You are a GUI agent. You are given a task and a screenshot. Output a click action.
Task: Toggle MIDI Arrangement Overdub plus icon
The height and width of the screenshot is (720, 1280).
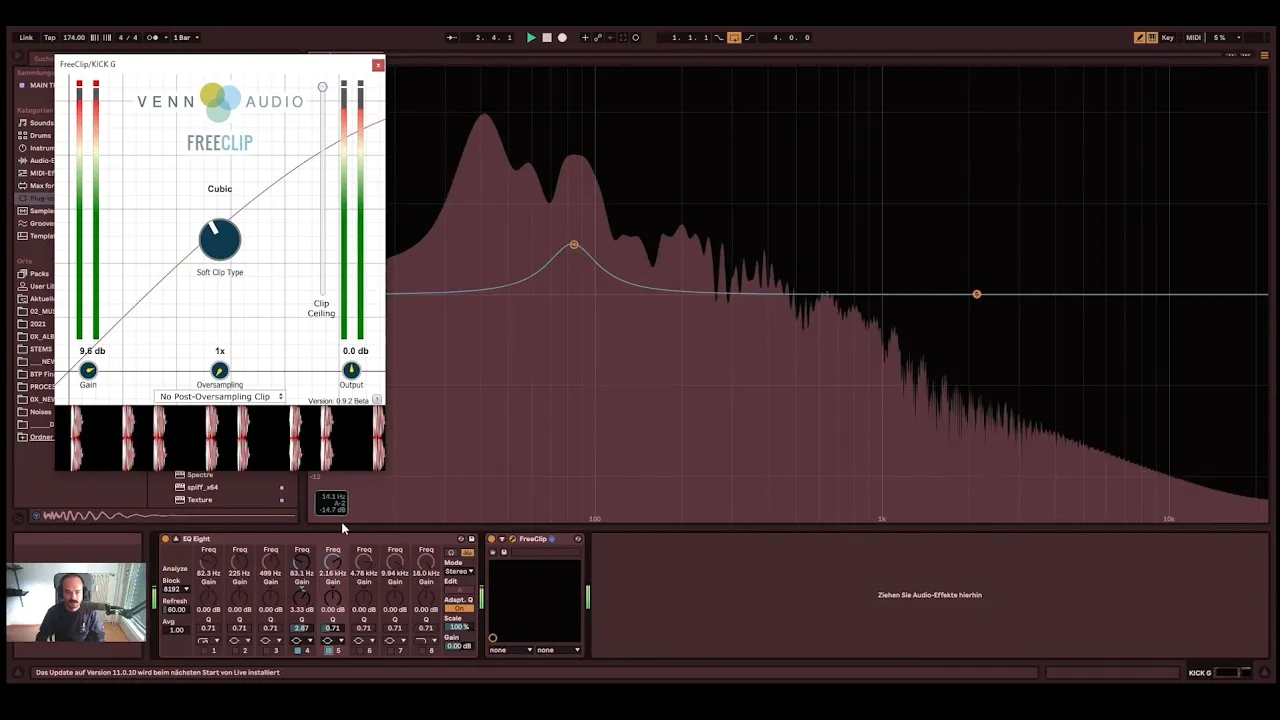(586, 38)
